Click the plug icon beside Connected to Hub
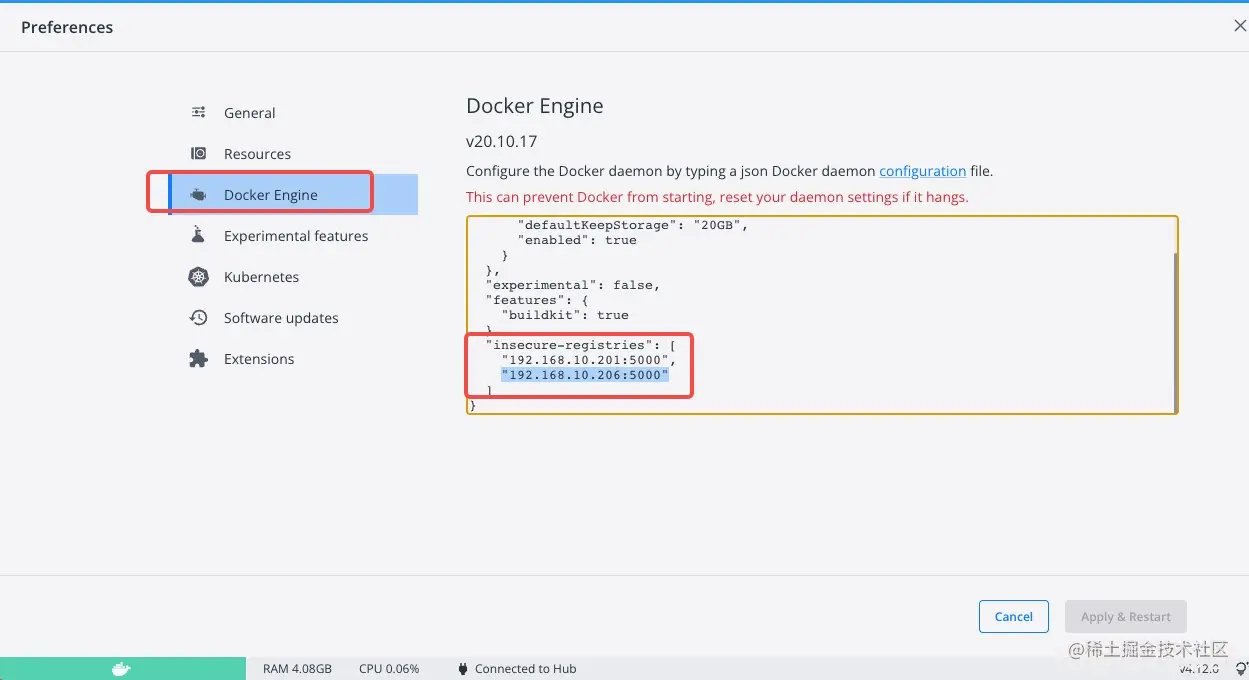This screenshot has width=1249, height=680. 463,669
